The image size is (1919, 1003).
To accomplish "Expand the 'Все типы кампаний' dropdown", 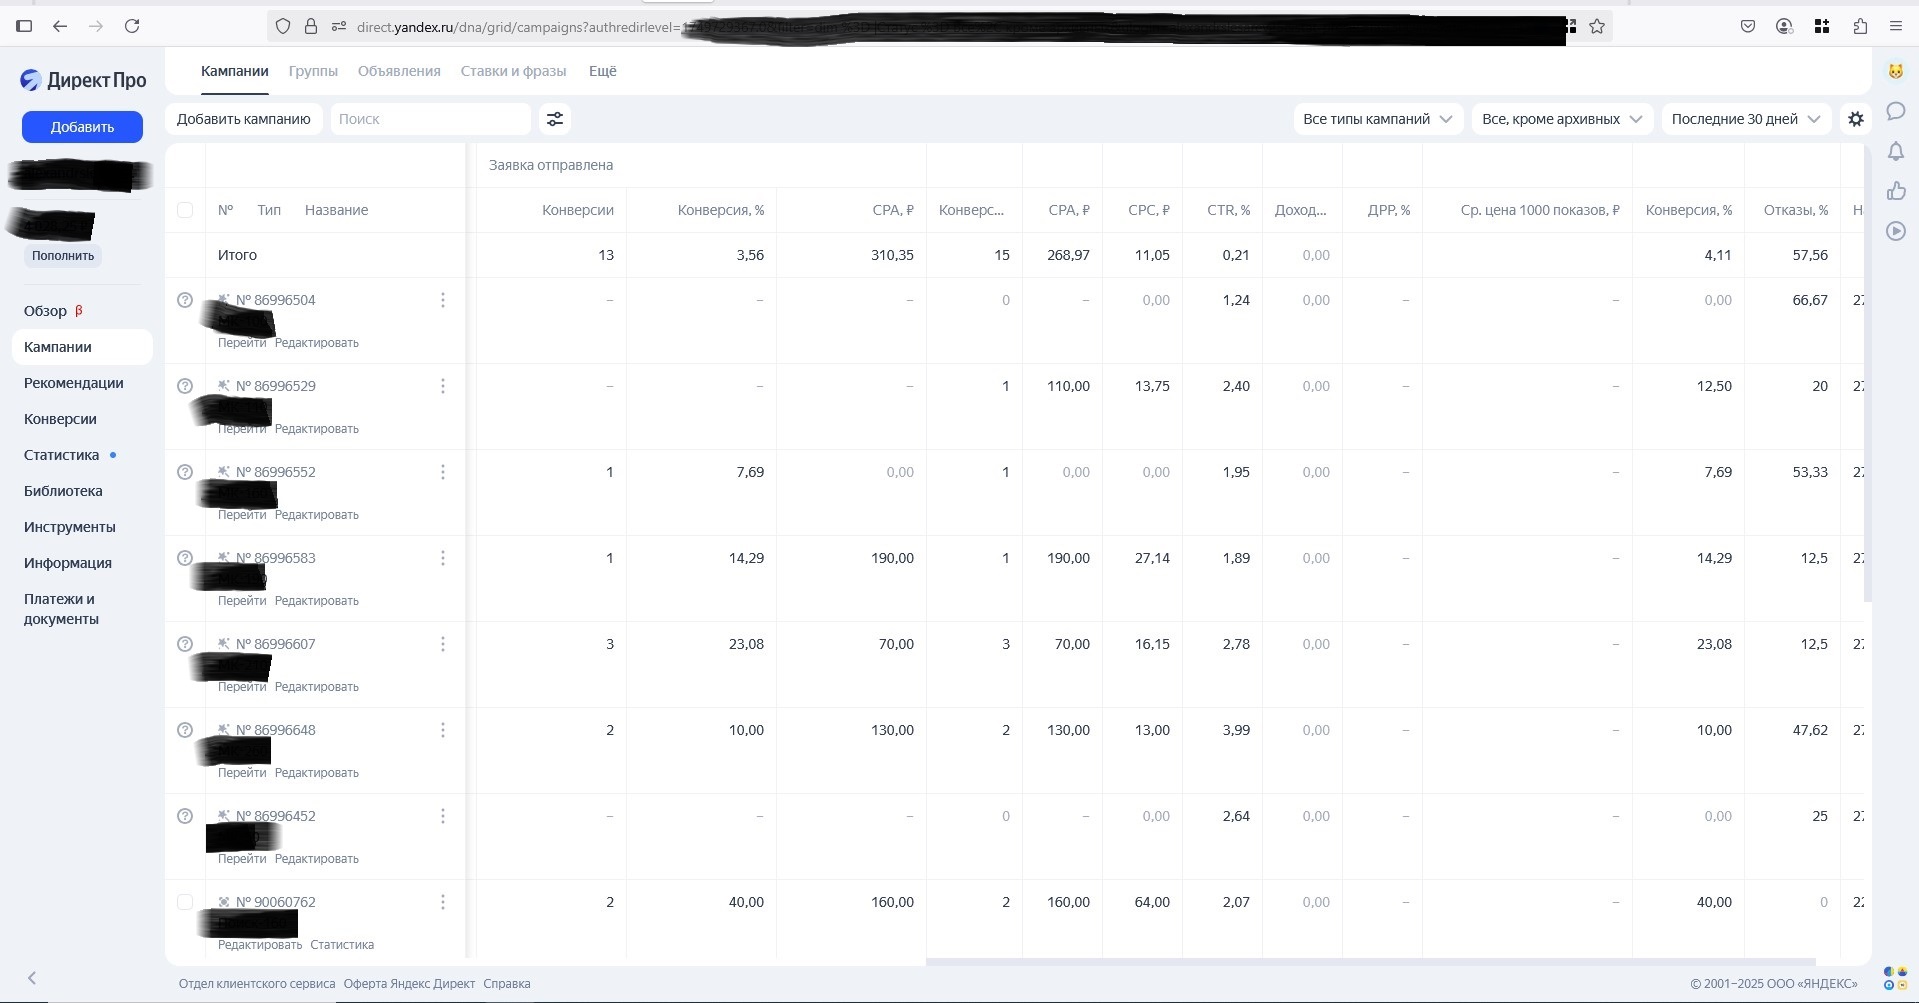I will tap(1377, 119).
